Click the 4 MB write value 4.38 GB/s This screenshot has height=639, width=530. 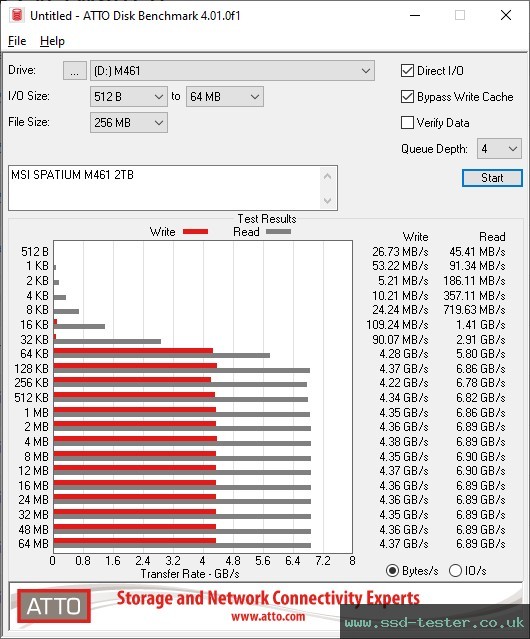(404, 442)
